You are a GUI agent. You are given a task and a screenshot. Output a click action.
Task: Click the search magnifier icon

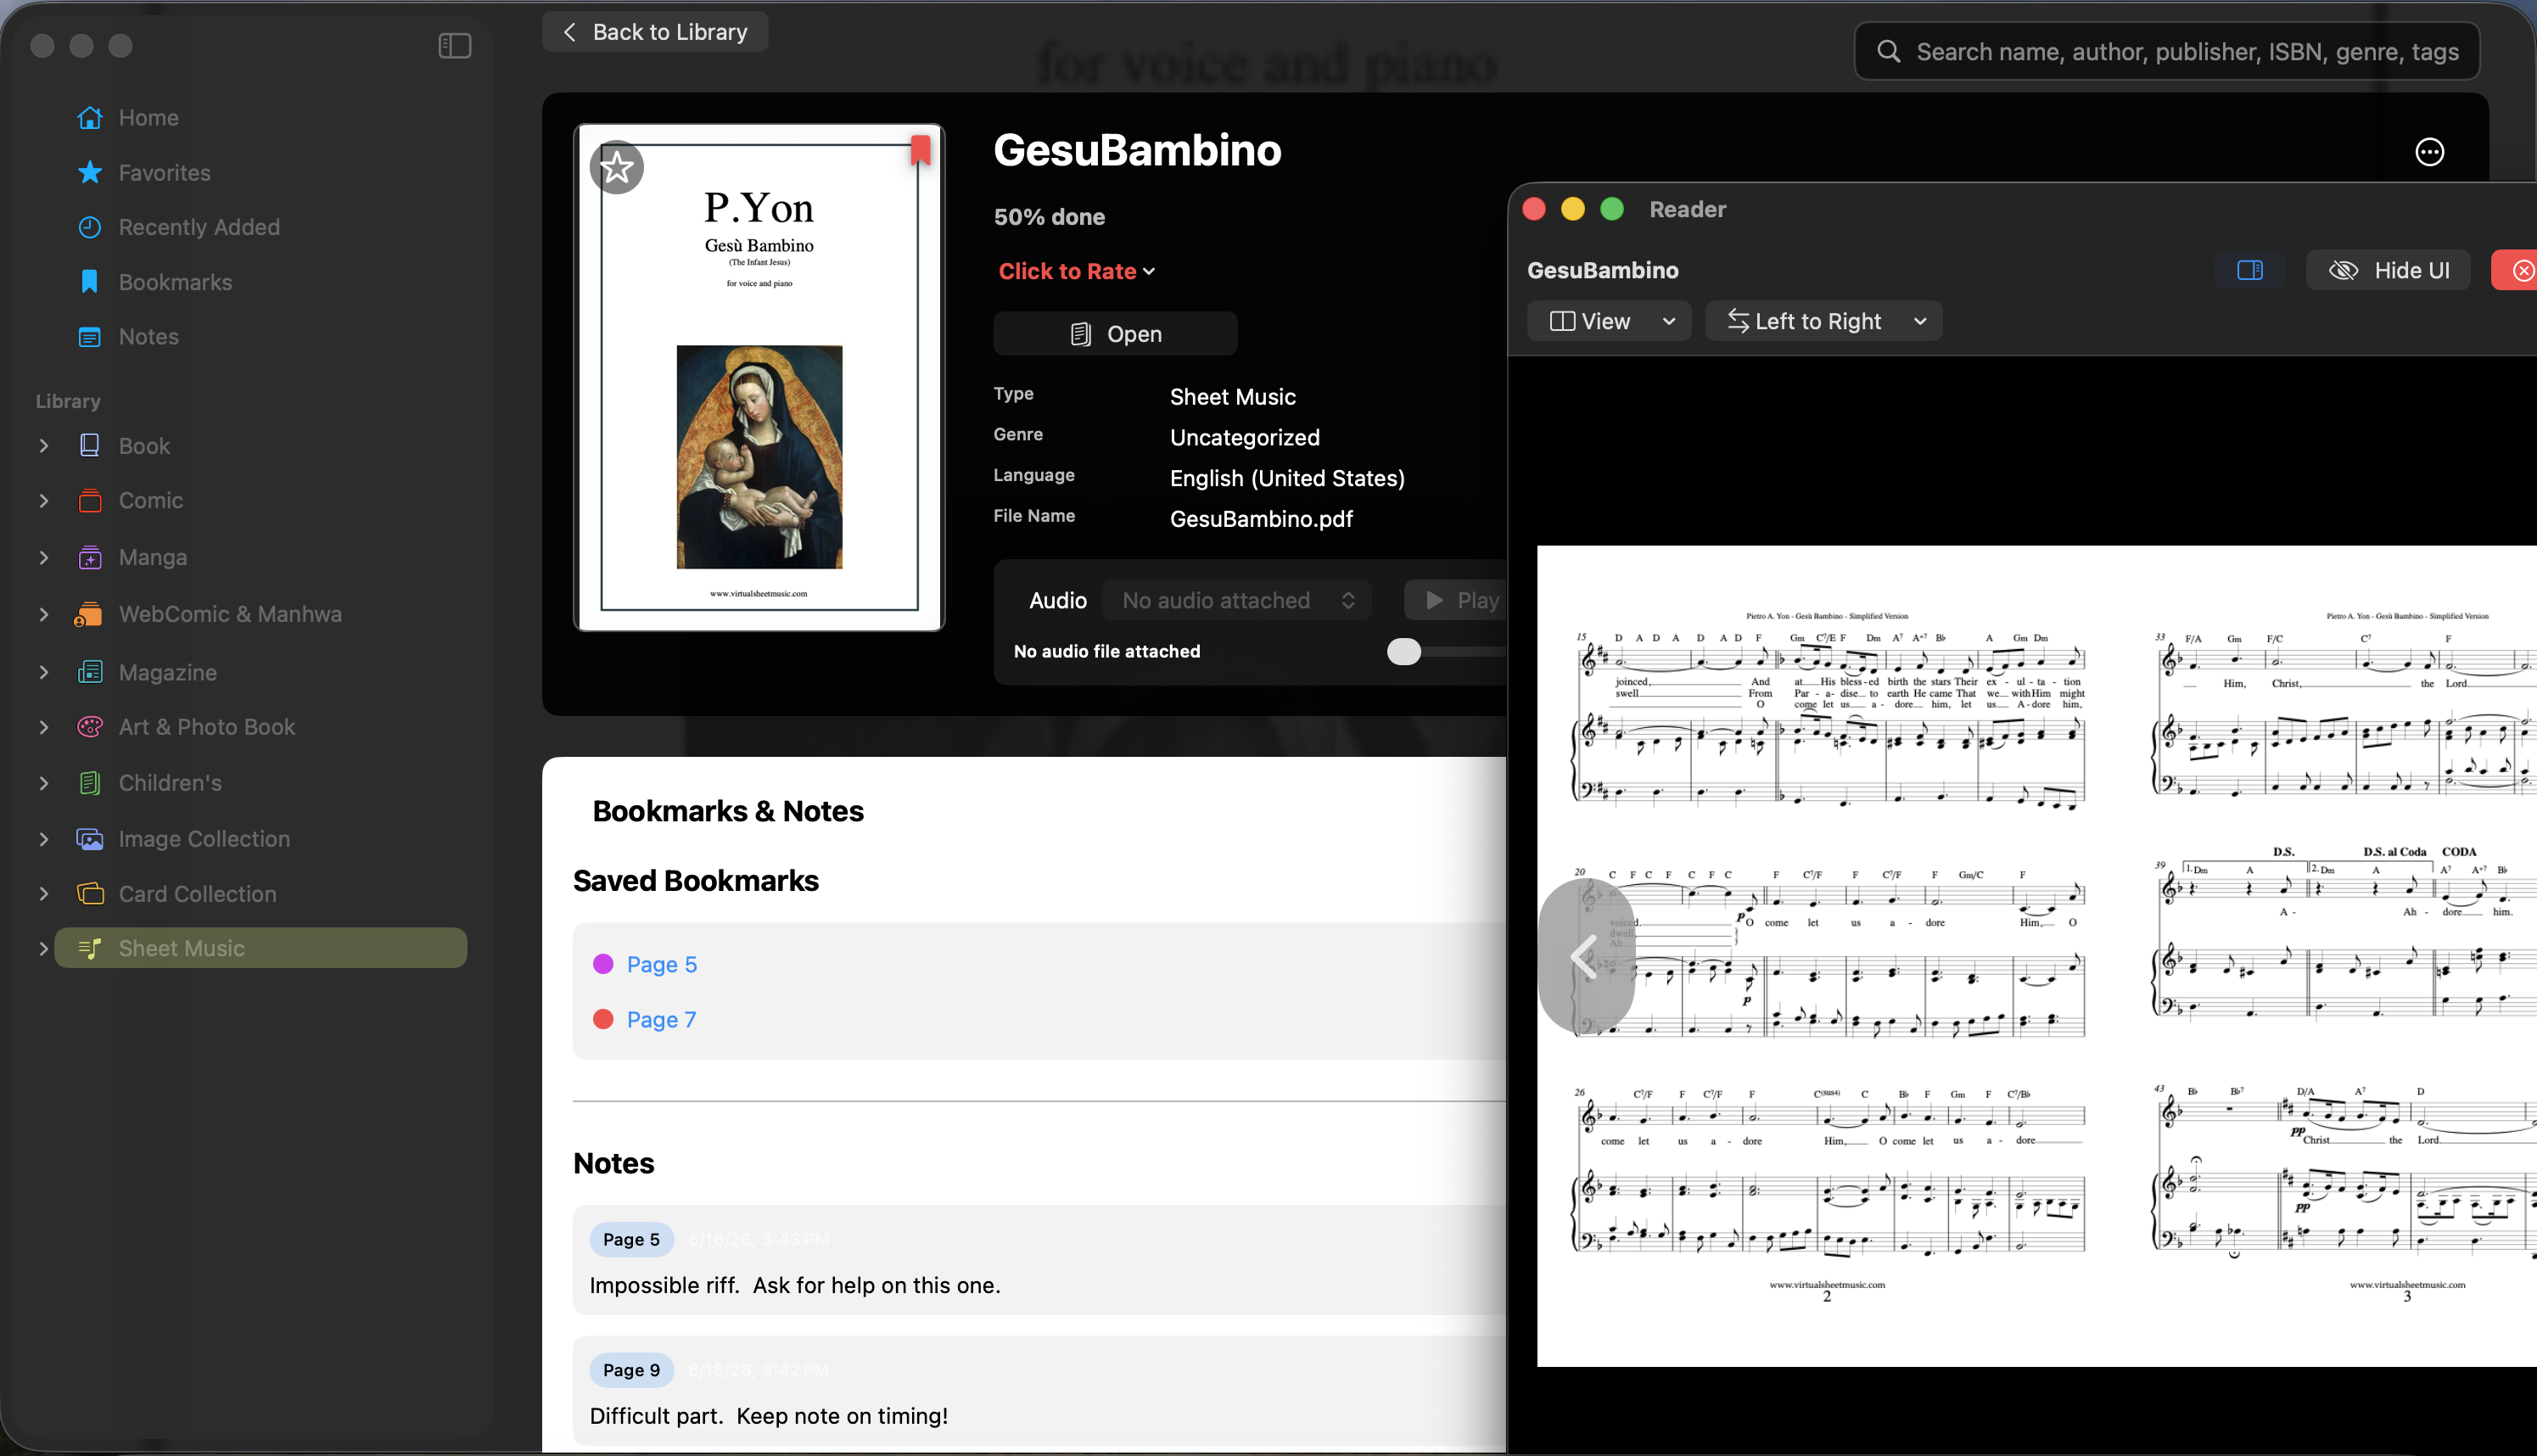(1889, 51)
